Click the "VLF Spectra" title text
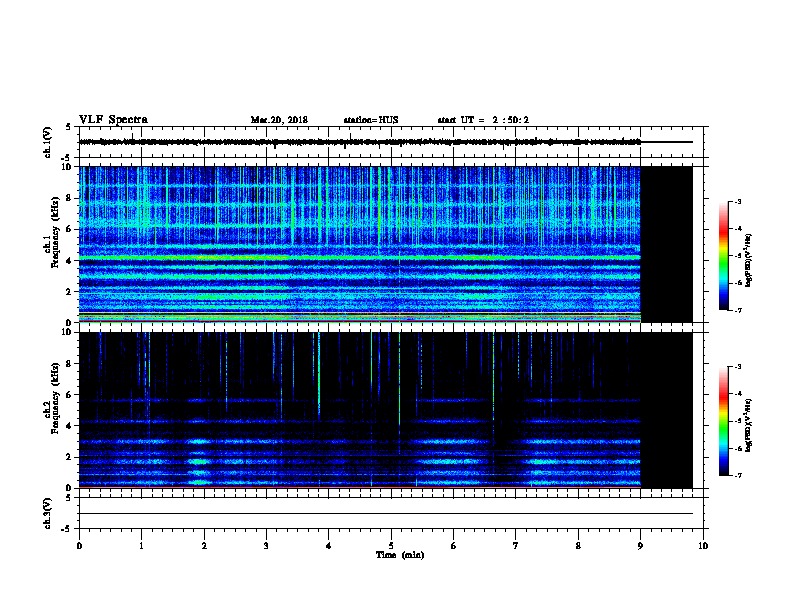The width and height of the screenshot is (792, 612). point(113,120)
